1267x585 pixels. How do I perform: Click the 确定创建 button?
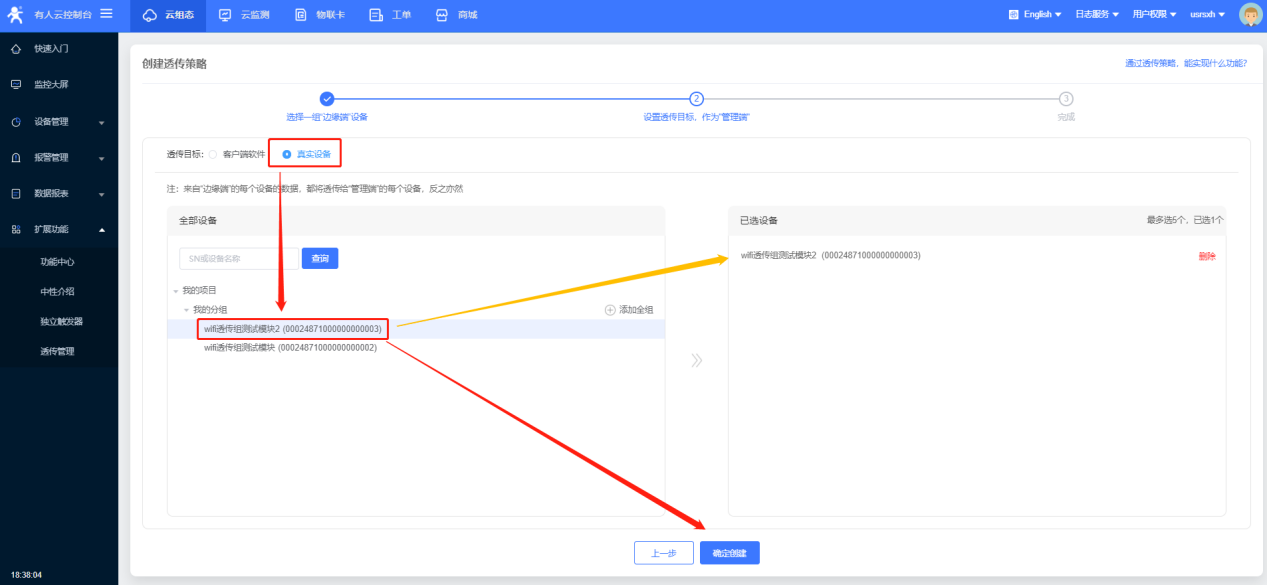tap(729, 553)
